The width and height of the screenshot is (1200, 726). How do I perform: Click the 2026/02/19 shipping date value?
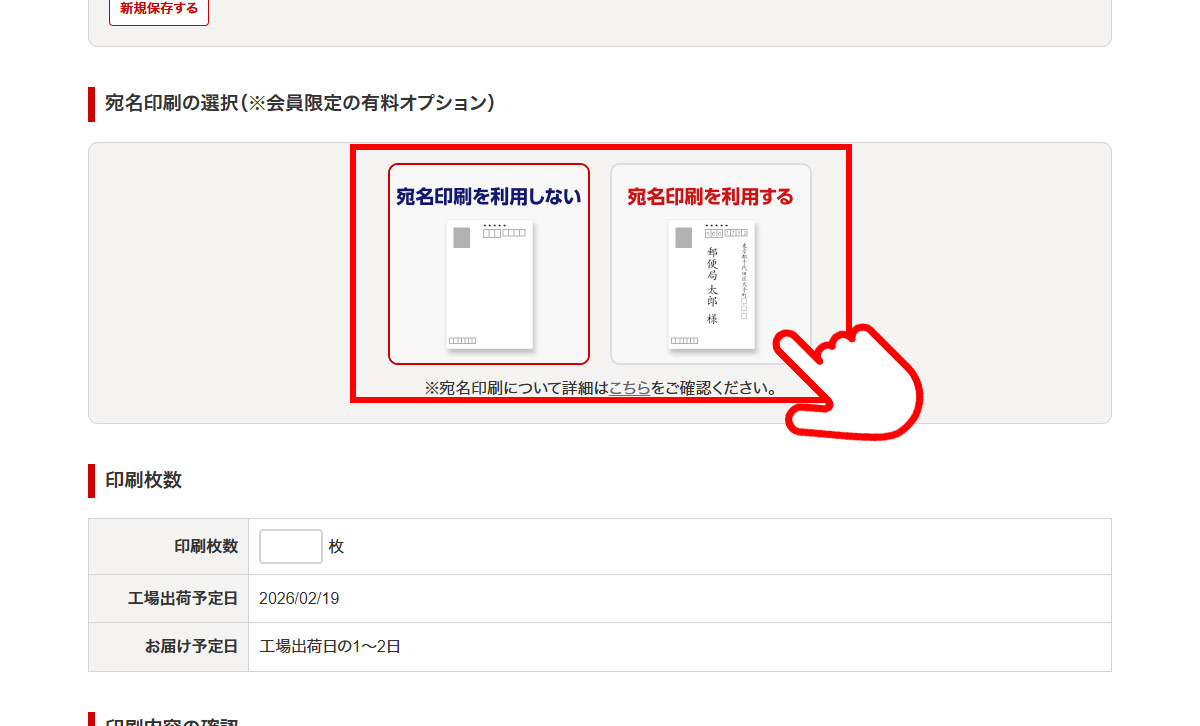click(299, 599)
